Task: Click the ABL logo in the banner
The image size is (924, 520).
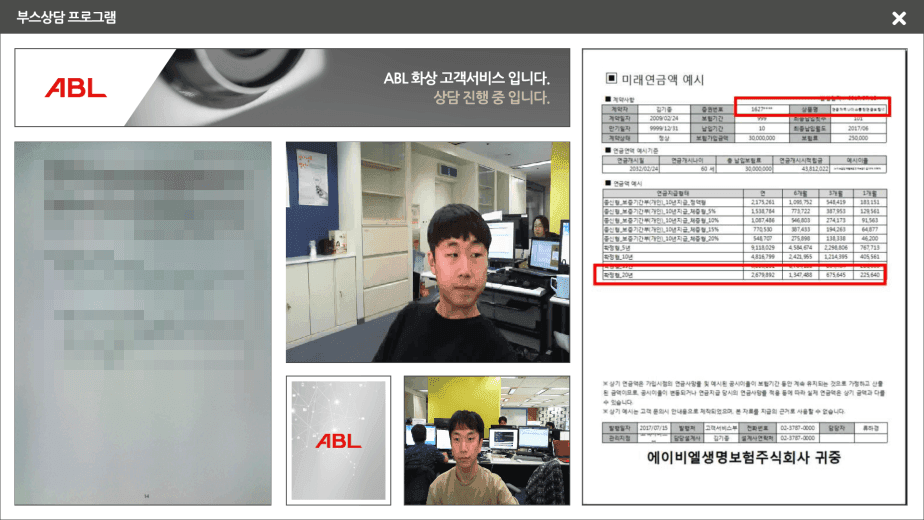Action: pos(75,88)
